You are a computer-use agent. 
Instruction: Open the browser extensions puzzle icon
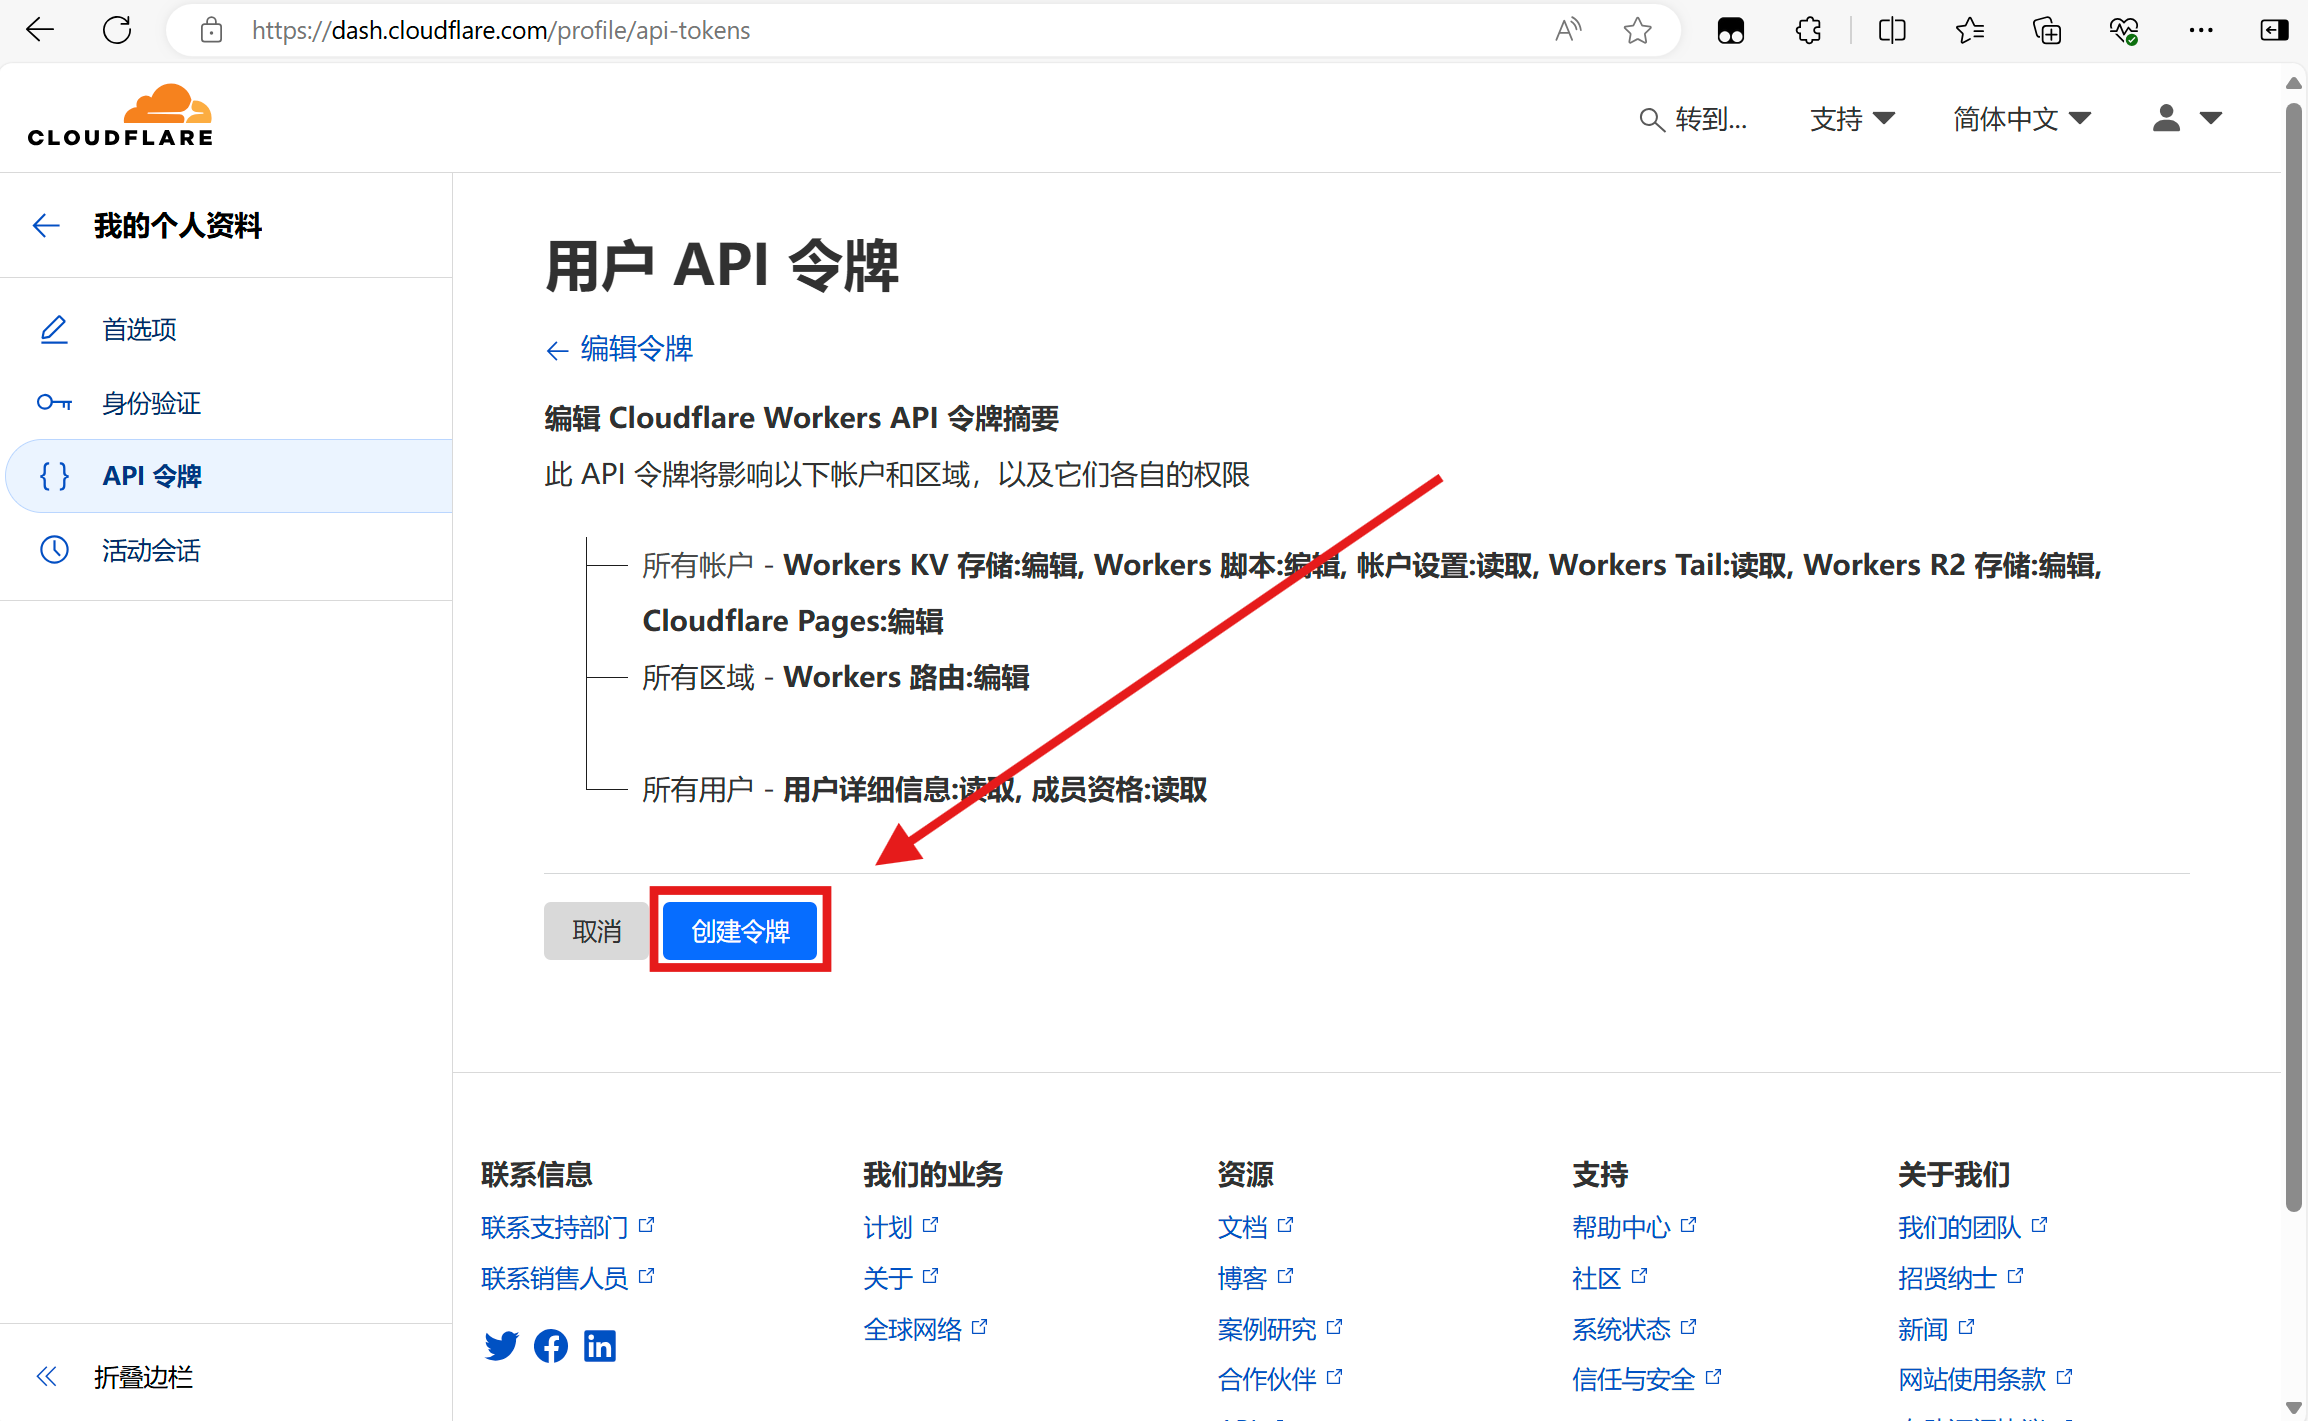1808,30
